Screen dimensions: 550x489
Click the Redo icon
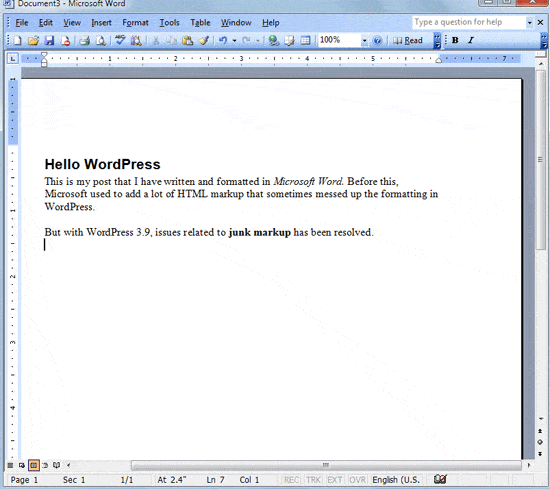tap(246, 41)
